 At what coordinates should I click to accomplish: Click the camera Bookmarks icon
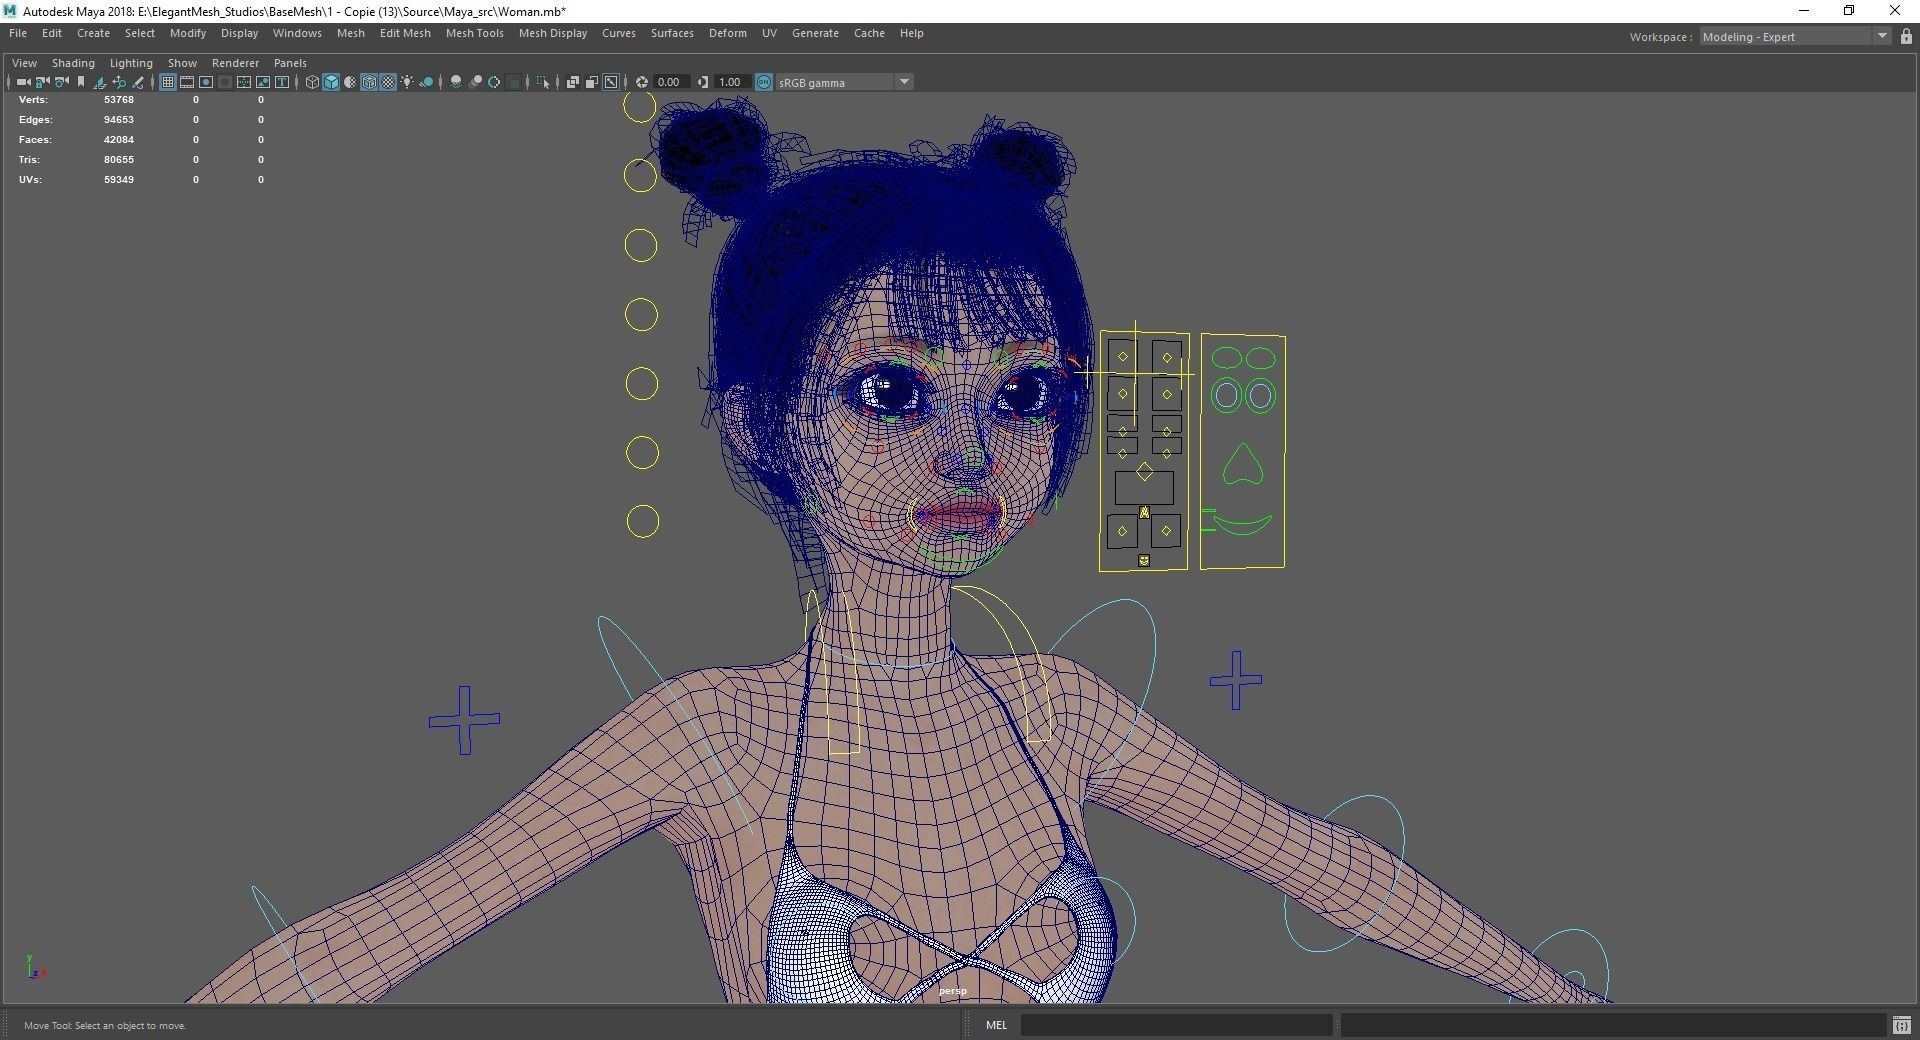pyautogui.click(x=81, y=82)
